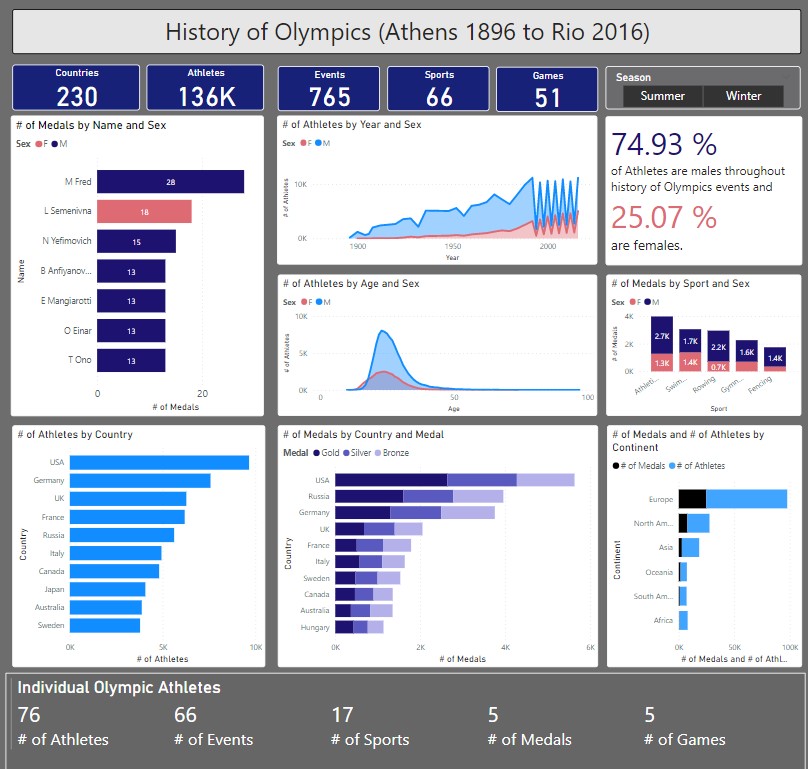Click the History of Olympics title banner
The width and height of the screenshot is (808, 769).
click(x=406, y=32)
